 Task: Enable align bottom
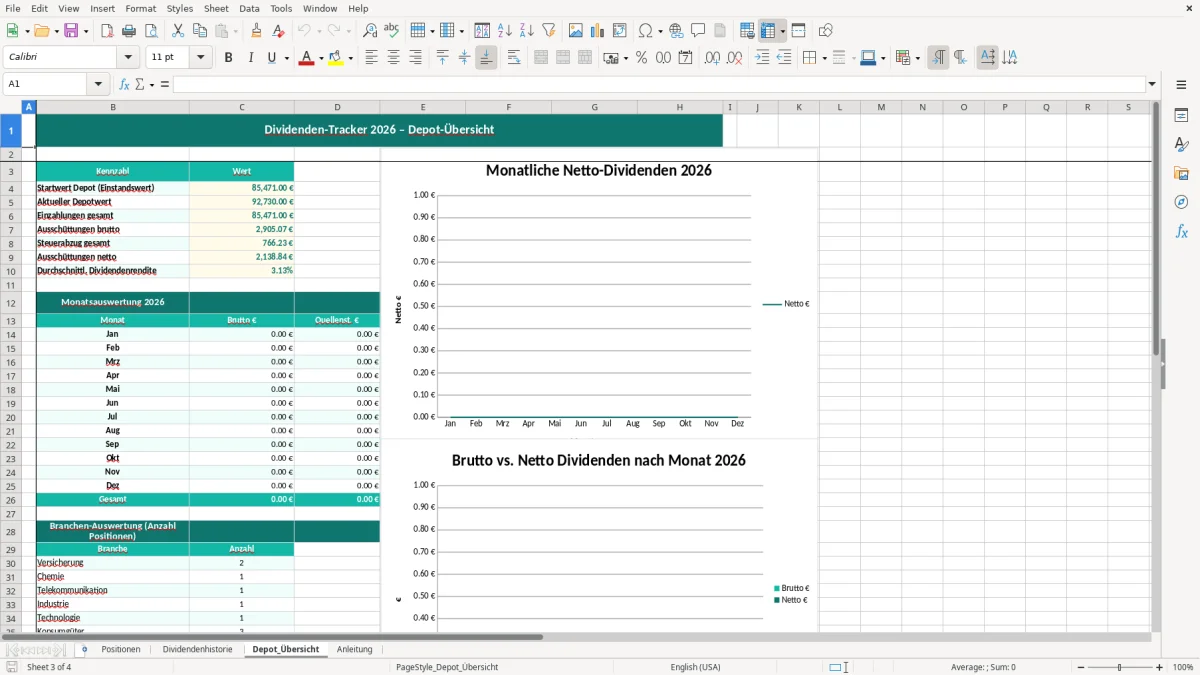pyautogui.click(x=486, y=58)
